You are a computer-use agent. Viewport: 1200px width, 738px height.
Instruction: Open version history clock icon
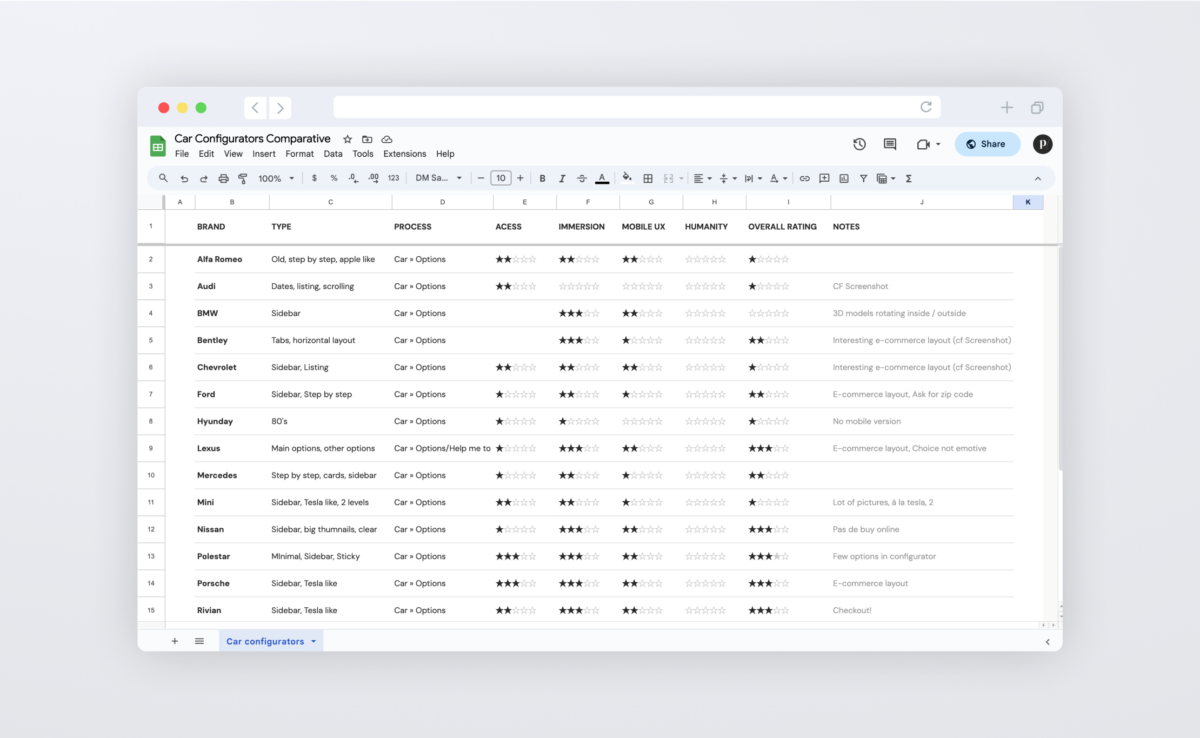pyautogui.click(x=859, y=144)
